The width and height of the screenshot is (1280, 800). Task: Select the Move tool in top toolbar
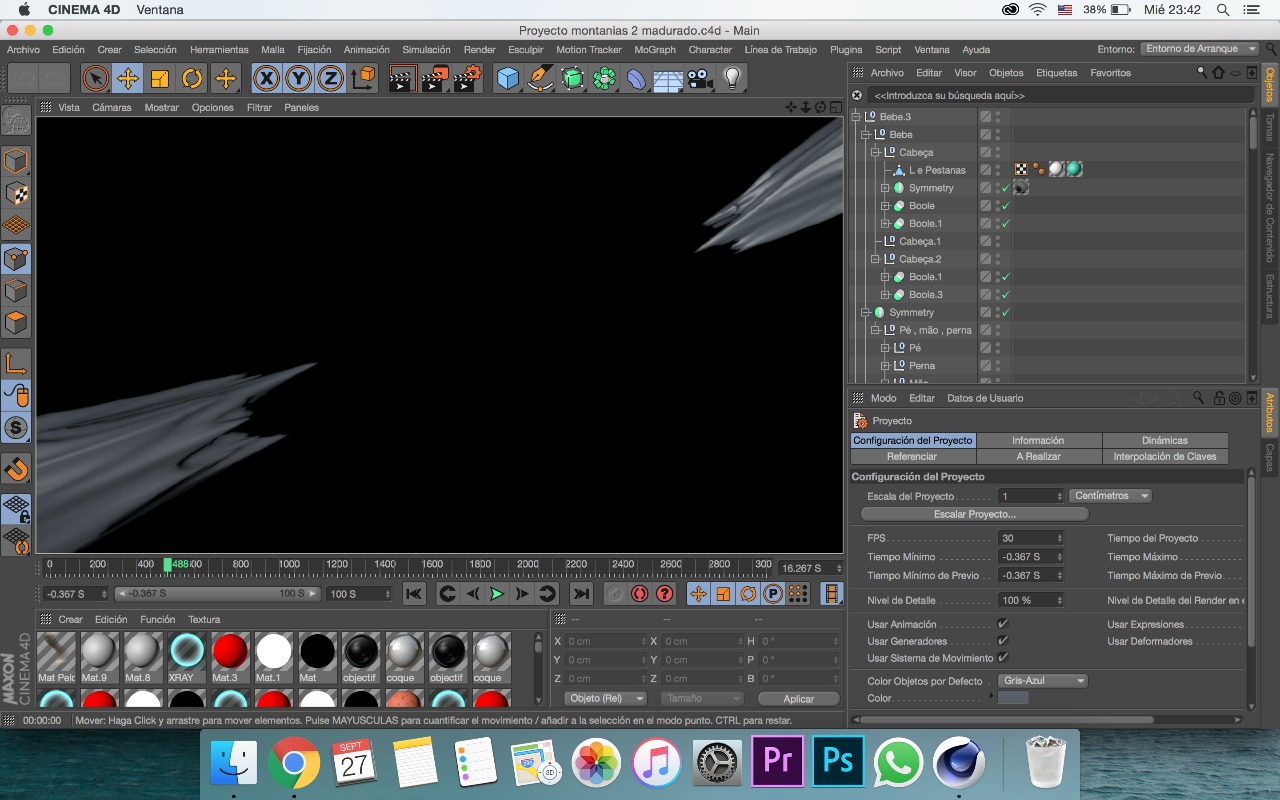127,78
